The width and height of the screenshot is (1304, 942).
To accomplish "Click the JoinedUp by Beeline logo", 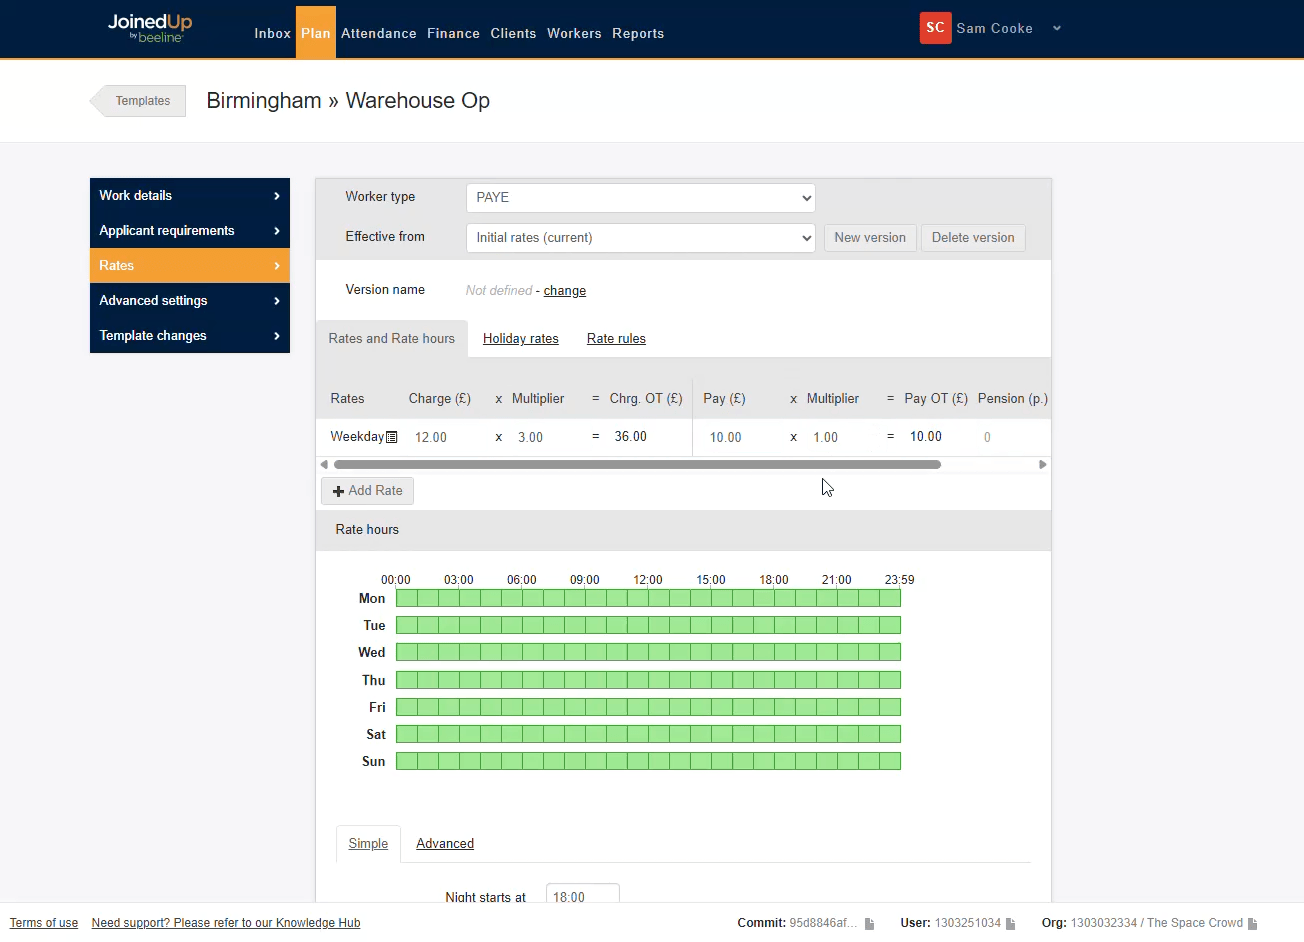I will (150, 28).
